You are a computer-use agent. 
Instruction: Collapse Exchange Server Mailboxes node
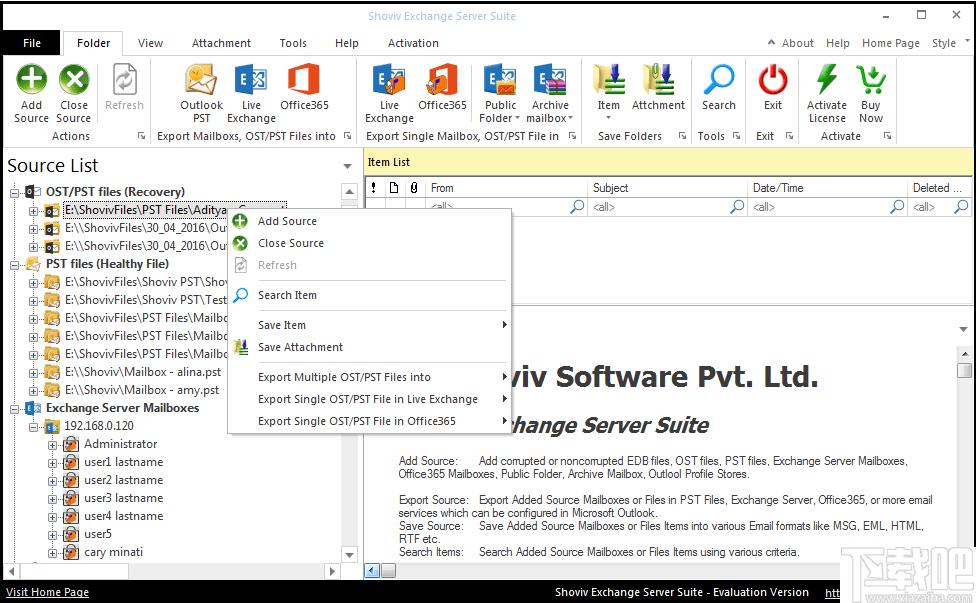[x=14, y=409]
